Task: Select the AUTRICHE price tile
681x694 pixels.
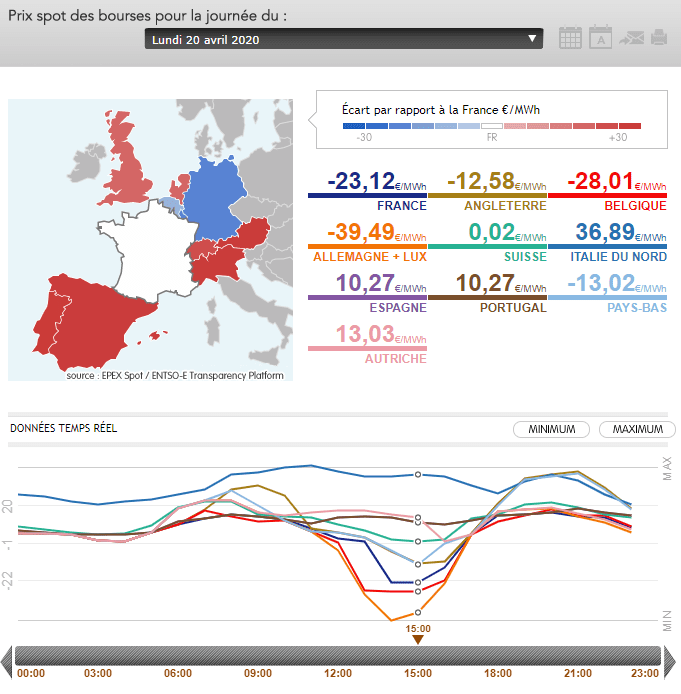Action: click(x=368, y=343)
